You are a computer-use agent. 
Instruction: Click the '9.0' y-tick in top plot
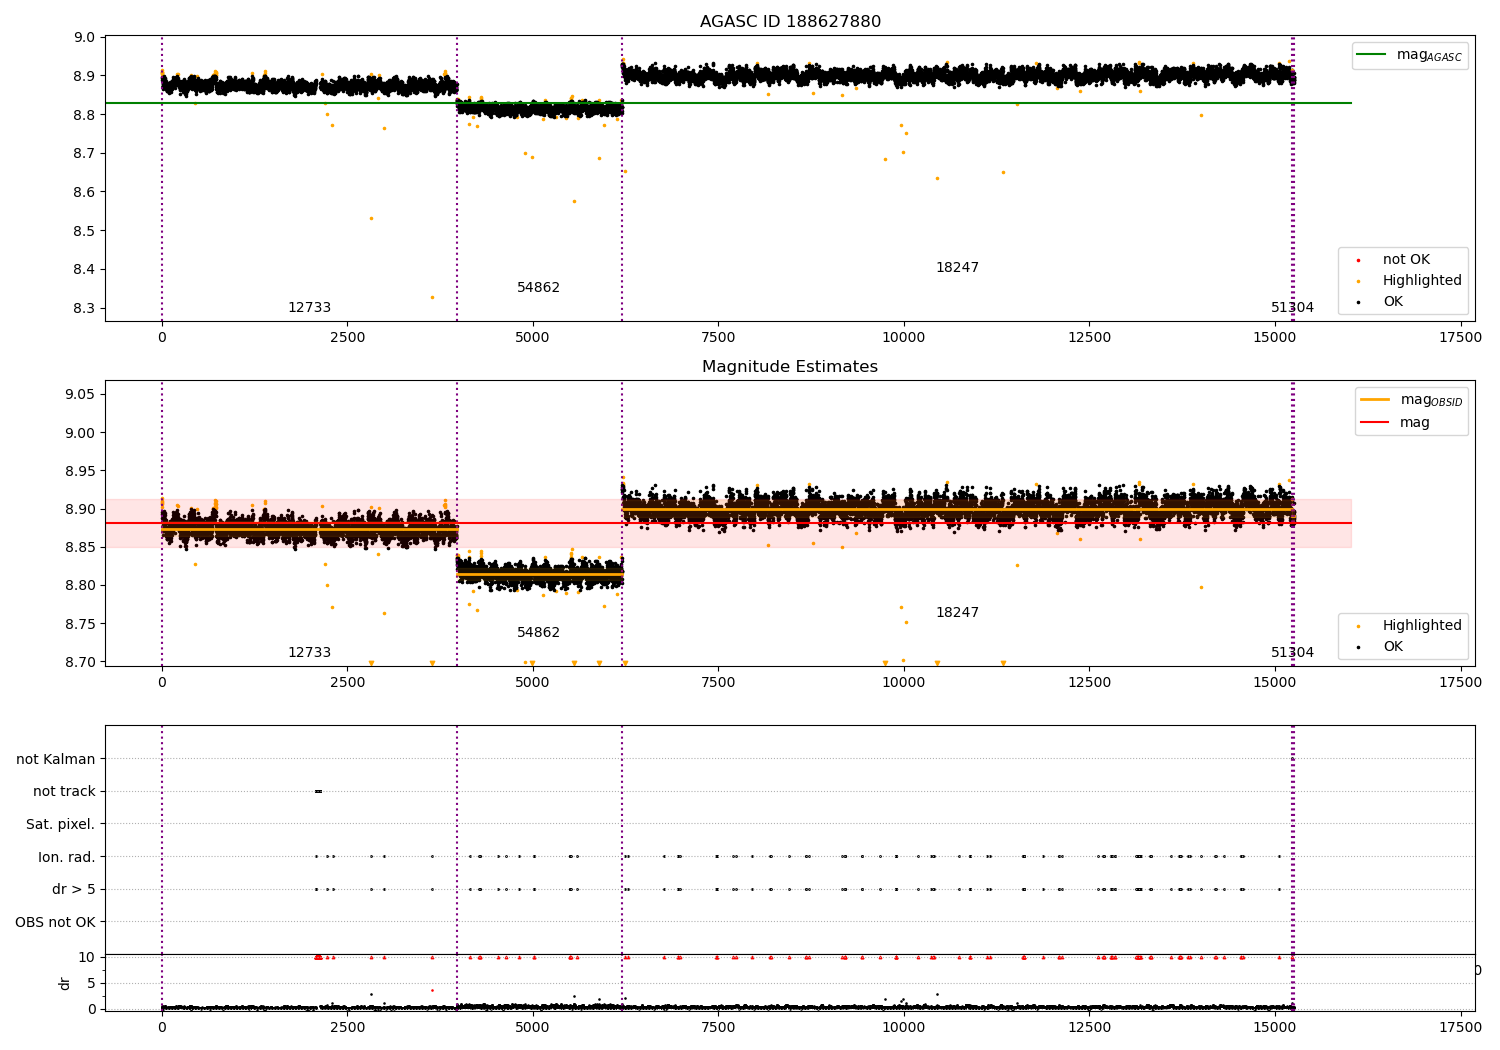coord(85,38)
